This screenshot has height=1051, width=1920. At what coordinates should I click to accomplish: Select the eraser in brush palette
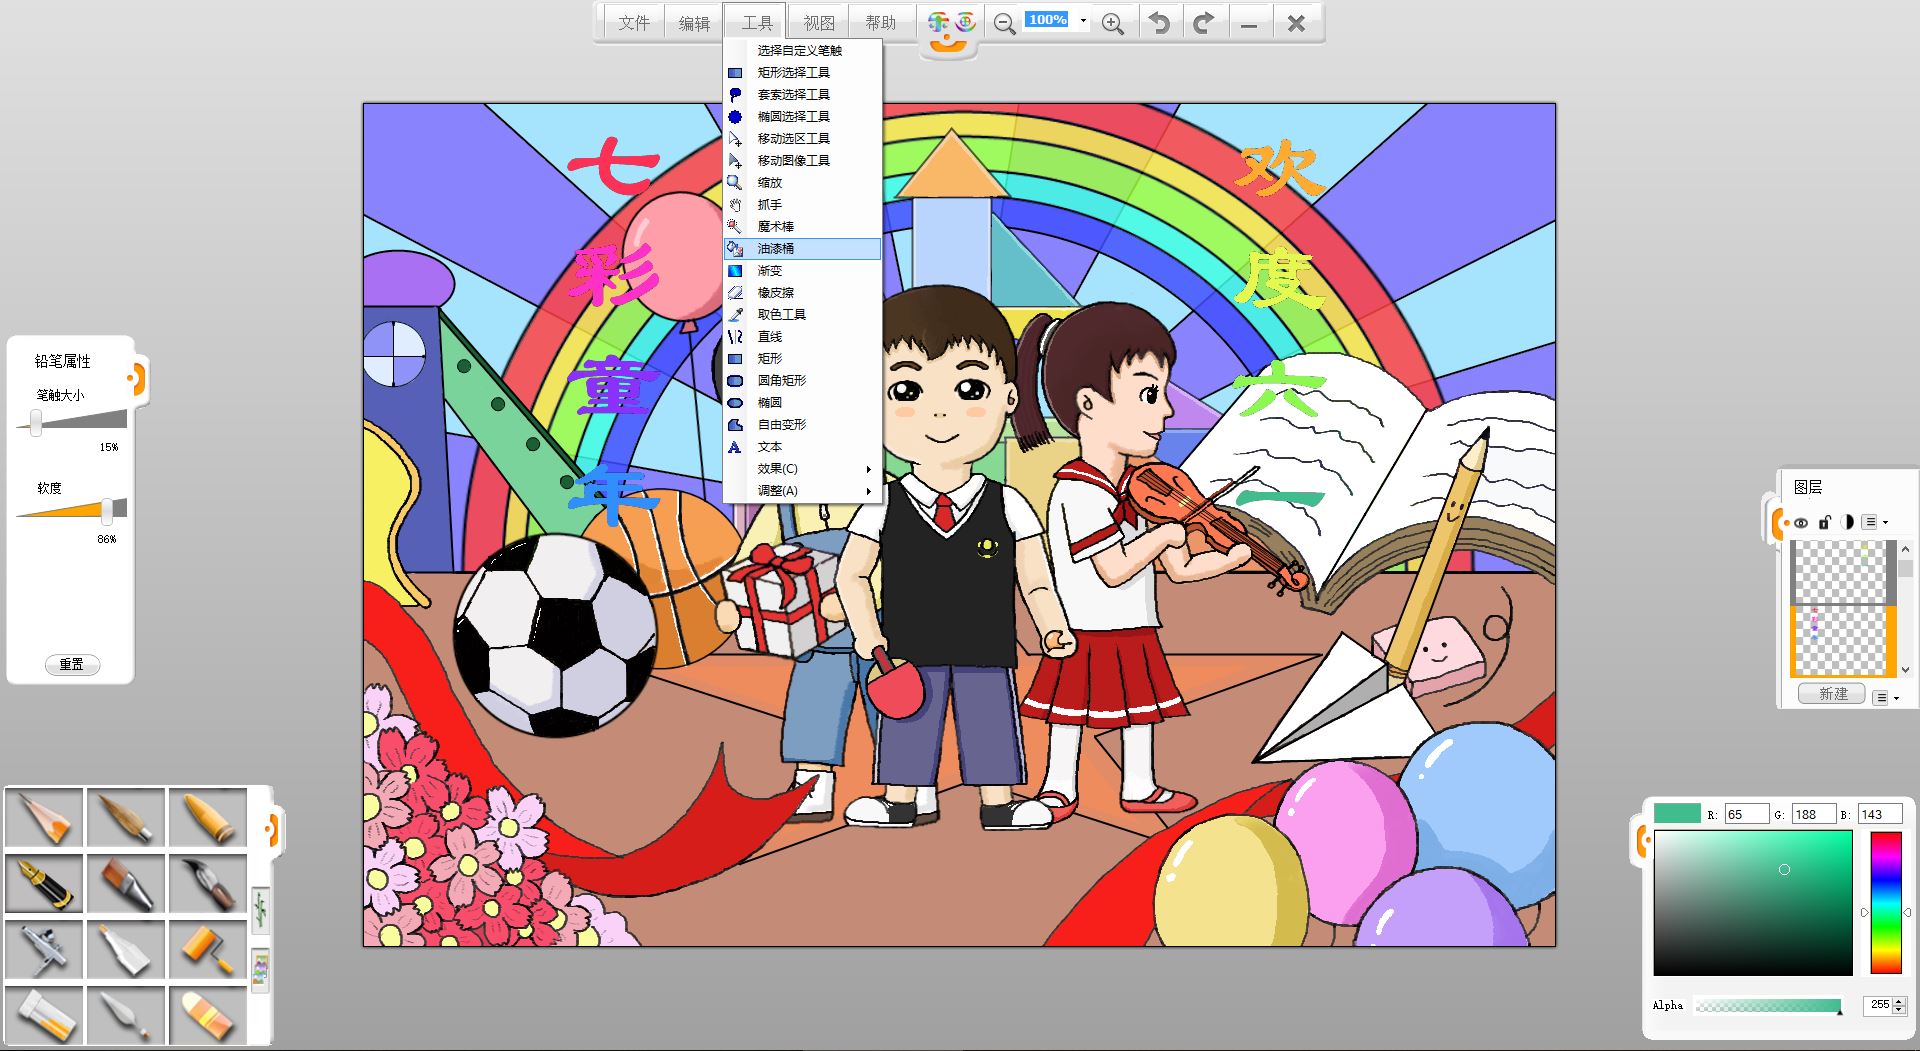(x=208, y=1015)
